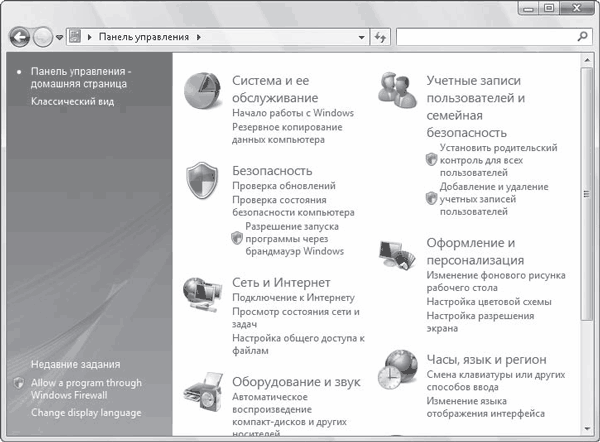The image size is (600, 442).
Task: Open the recent pages dropdown arrow beside Forward
Action: click(x=59, y=38)
